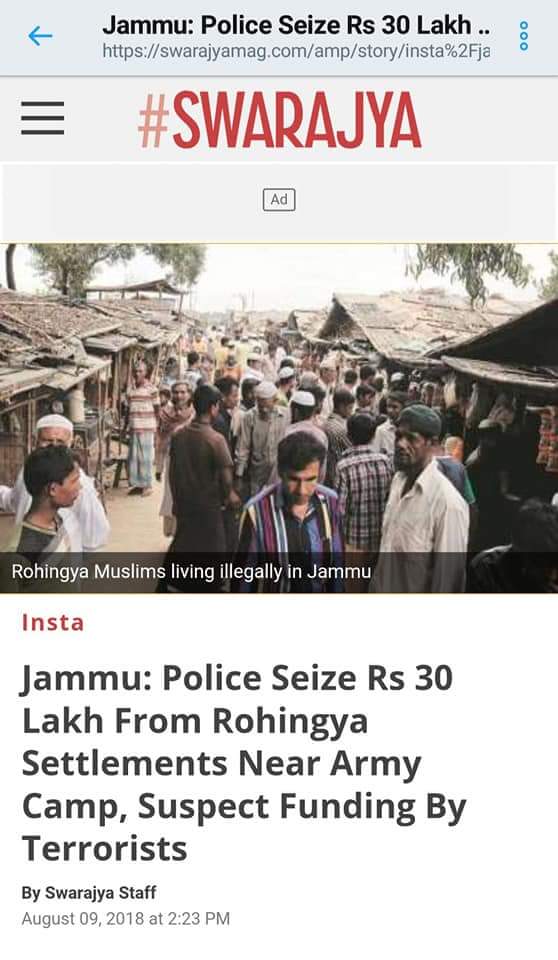Click the Ad badge icon
The image size is (558, 960).
[279, 200]
